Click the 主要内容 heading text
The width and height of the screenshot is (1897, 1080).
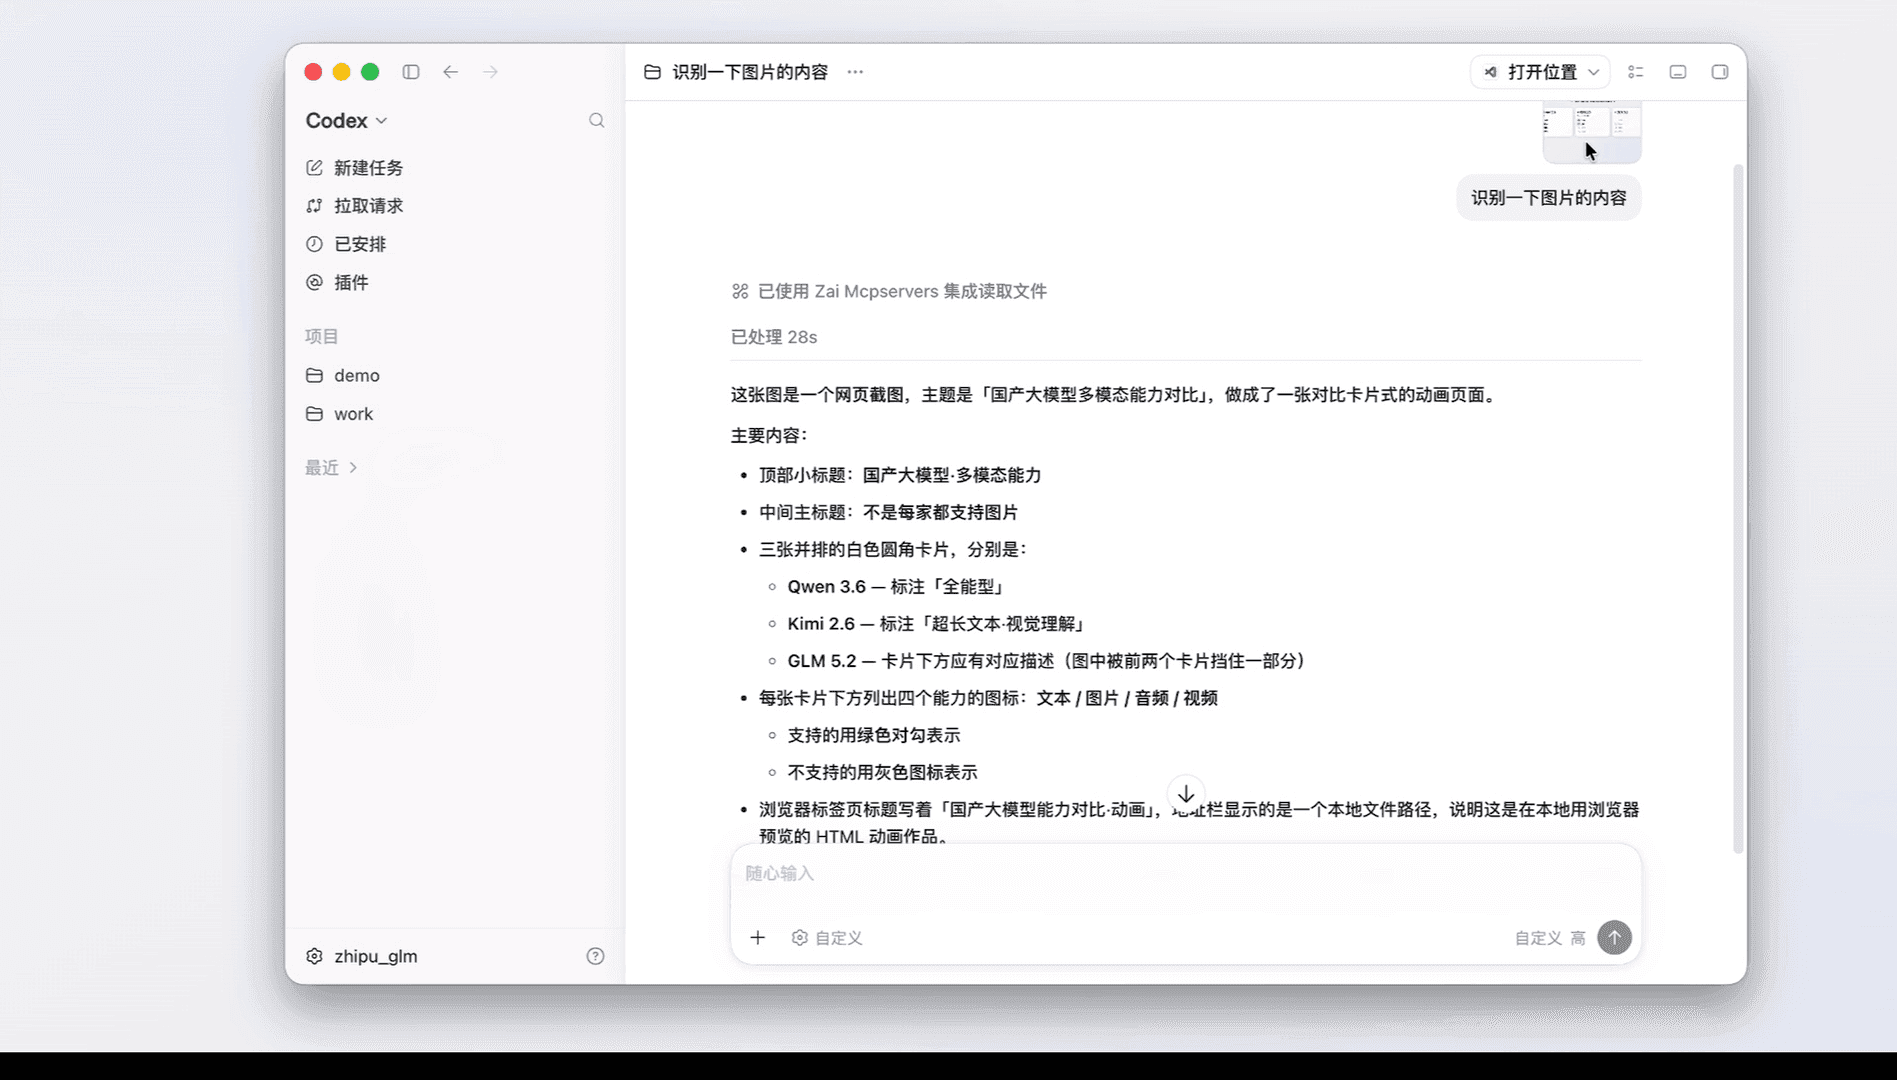[768, 436]
